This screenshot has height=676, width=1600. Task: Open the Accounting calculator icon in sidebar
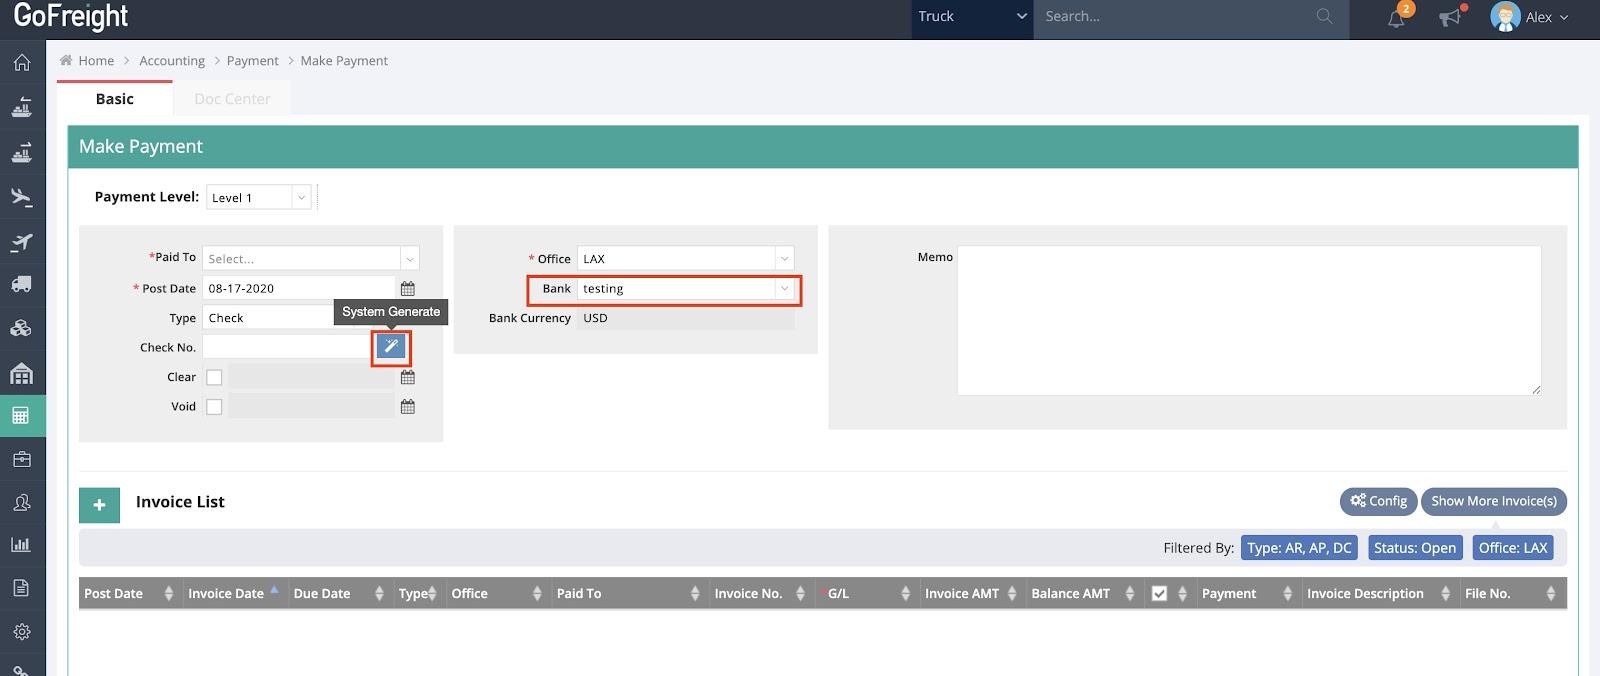click(21, 416)
